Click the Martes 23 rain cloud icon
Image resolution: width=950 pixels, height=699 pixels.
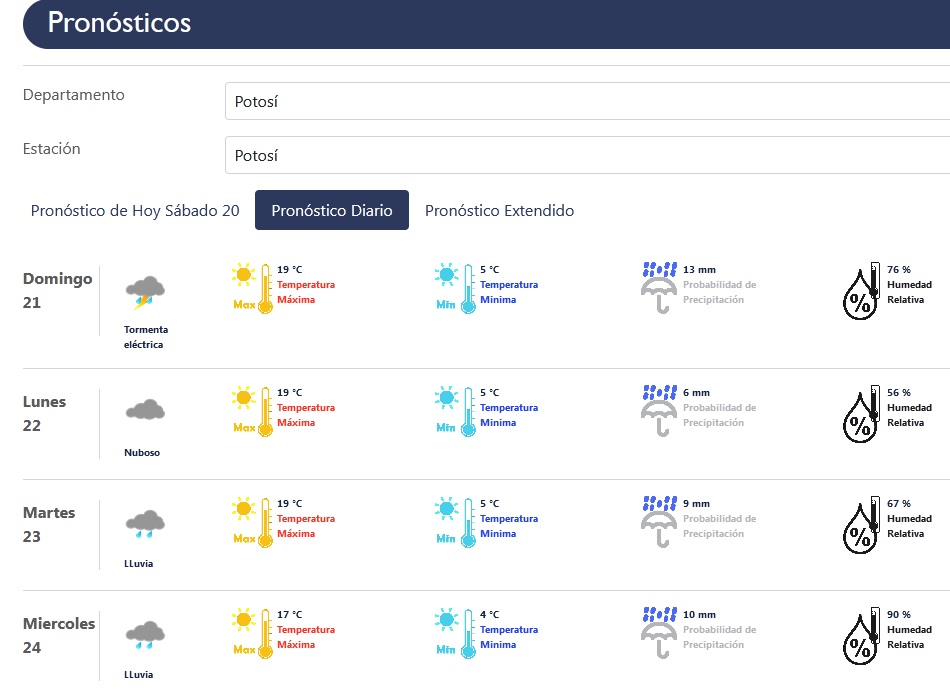coord(145,523)
